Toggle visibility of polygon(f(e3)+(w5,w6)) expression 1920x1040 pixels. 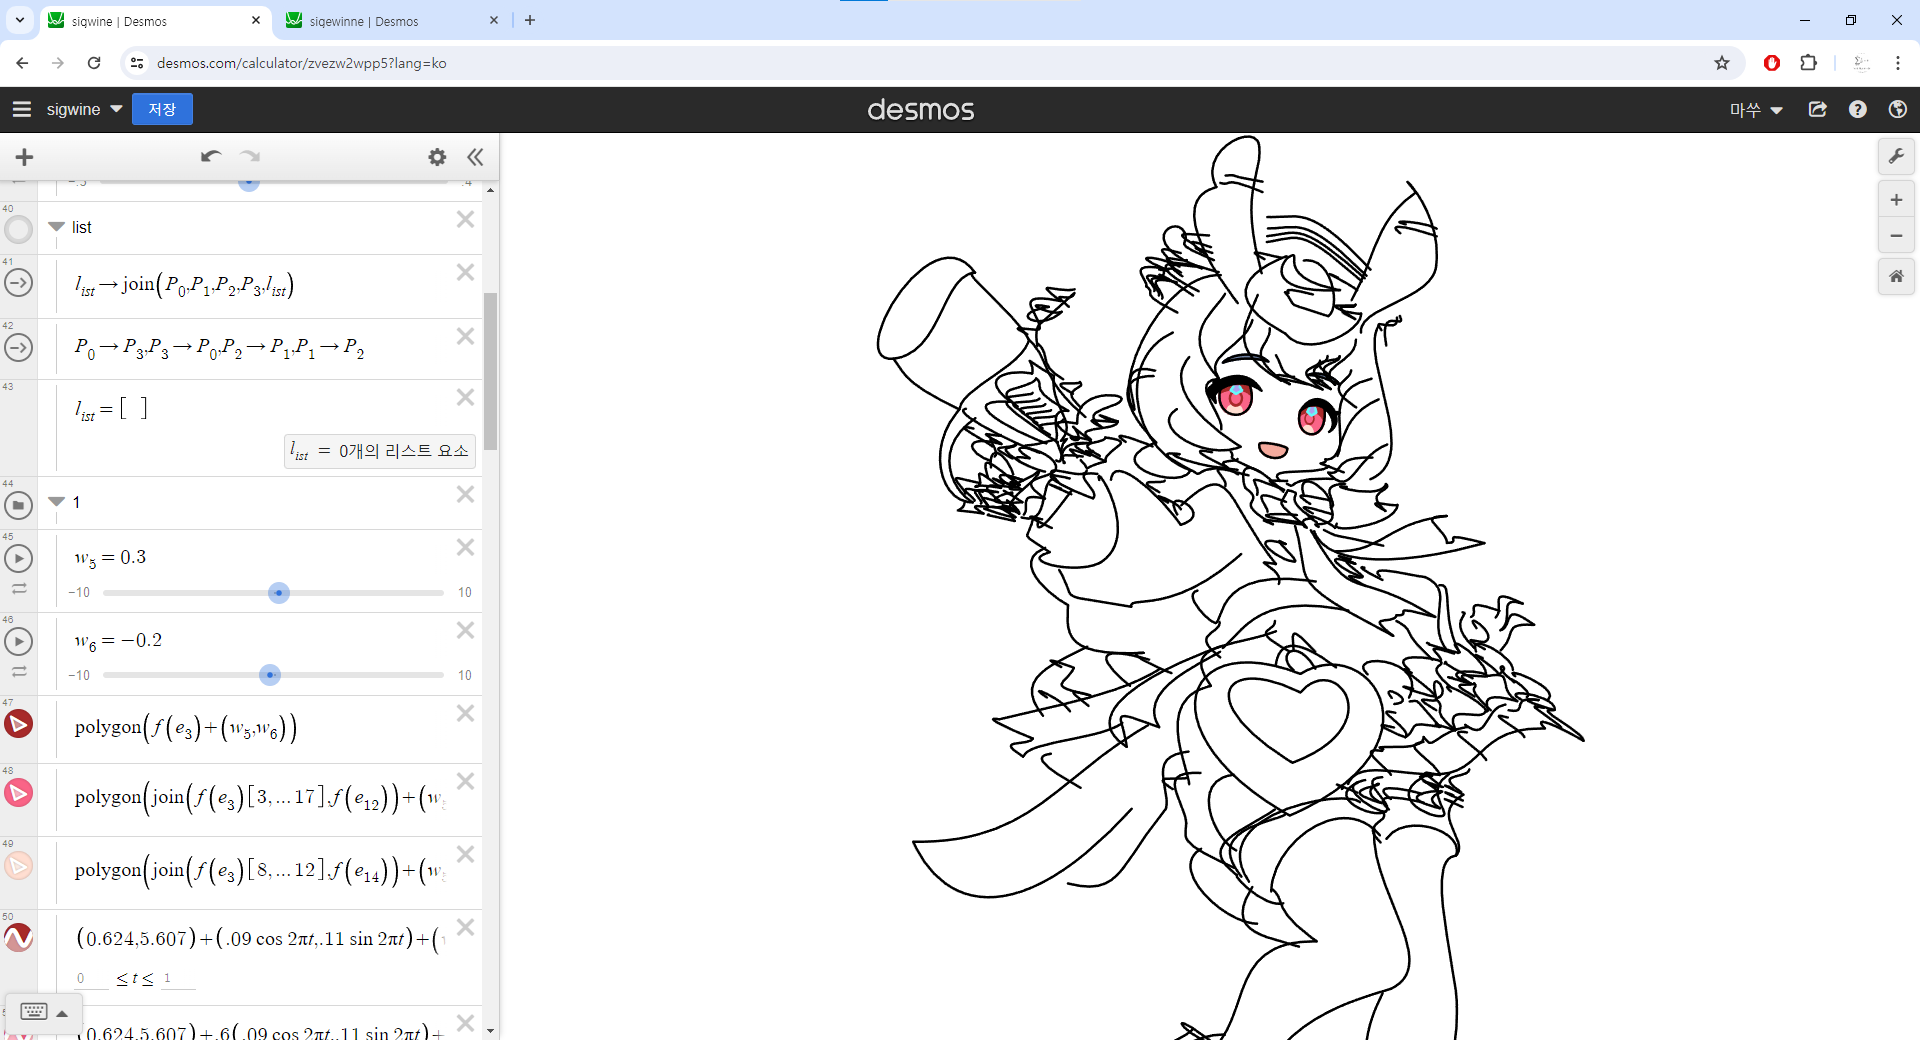pos(18,723)
